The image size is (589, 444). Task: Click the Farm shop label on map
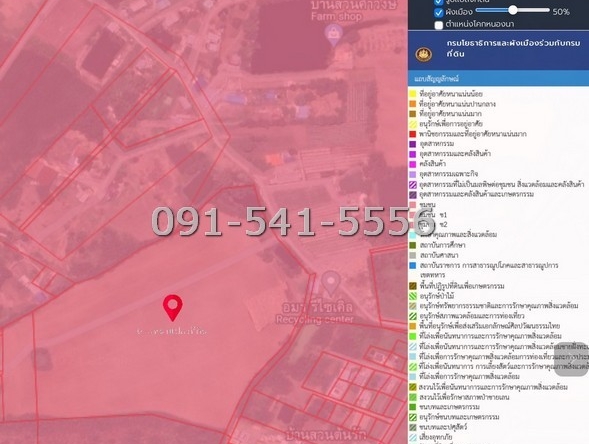coord(337,17)
